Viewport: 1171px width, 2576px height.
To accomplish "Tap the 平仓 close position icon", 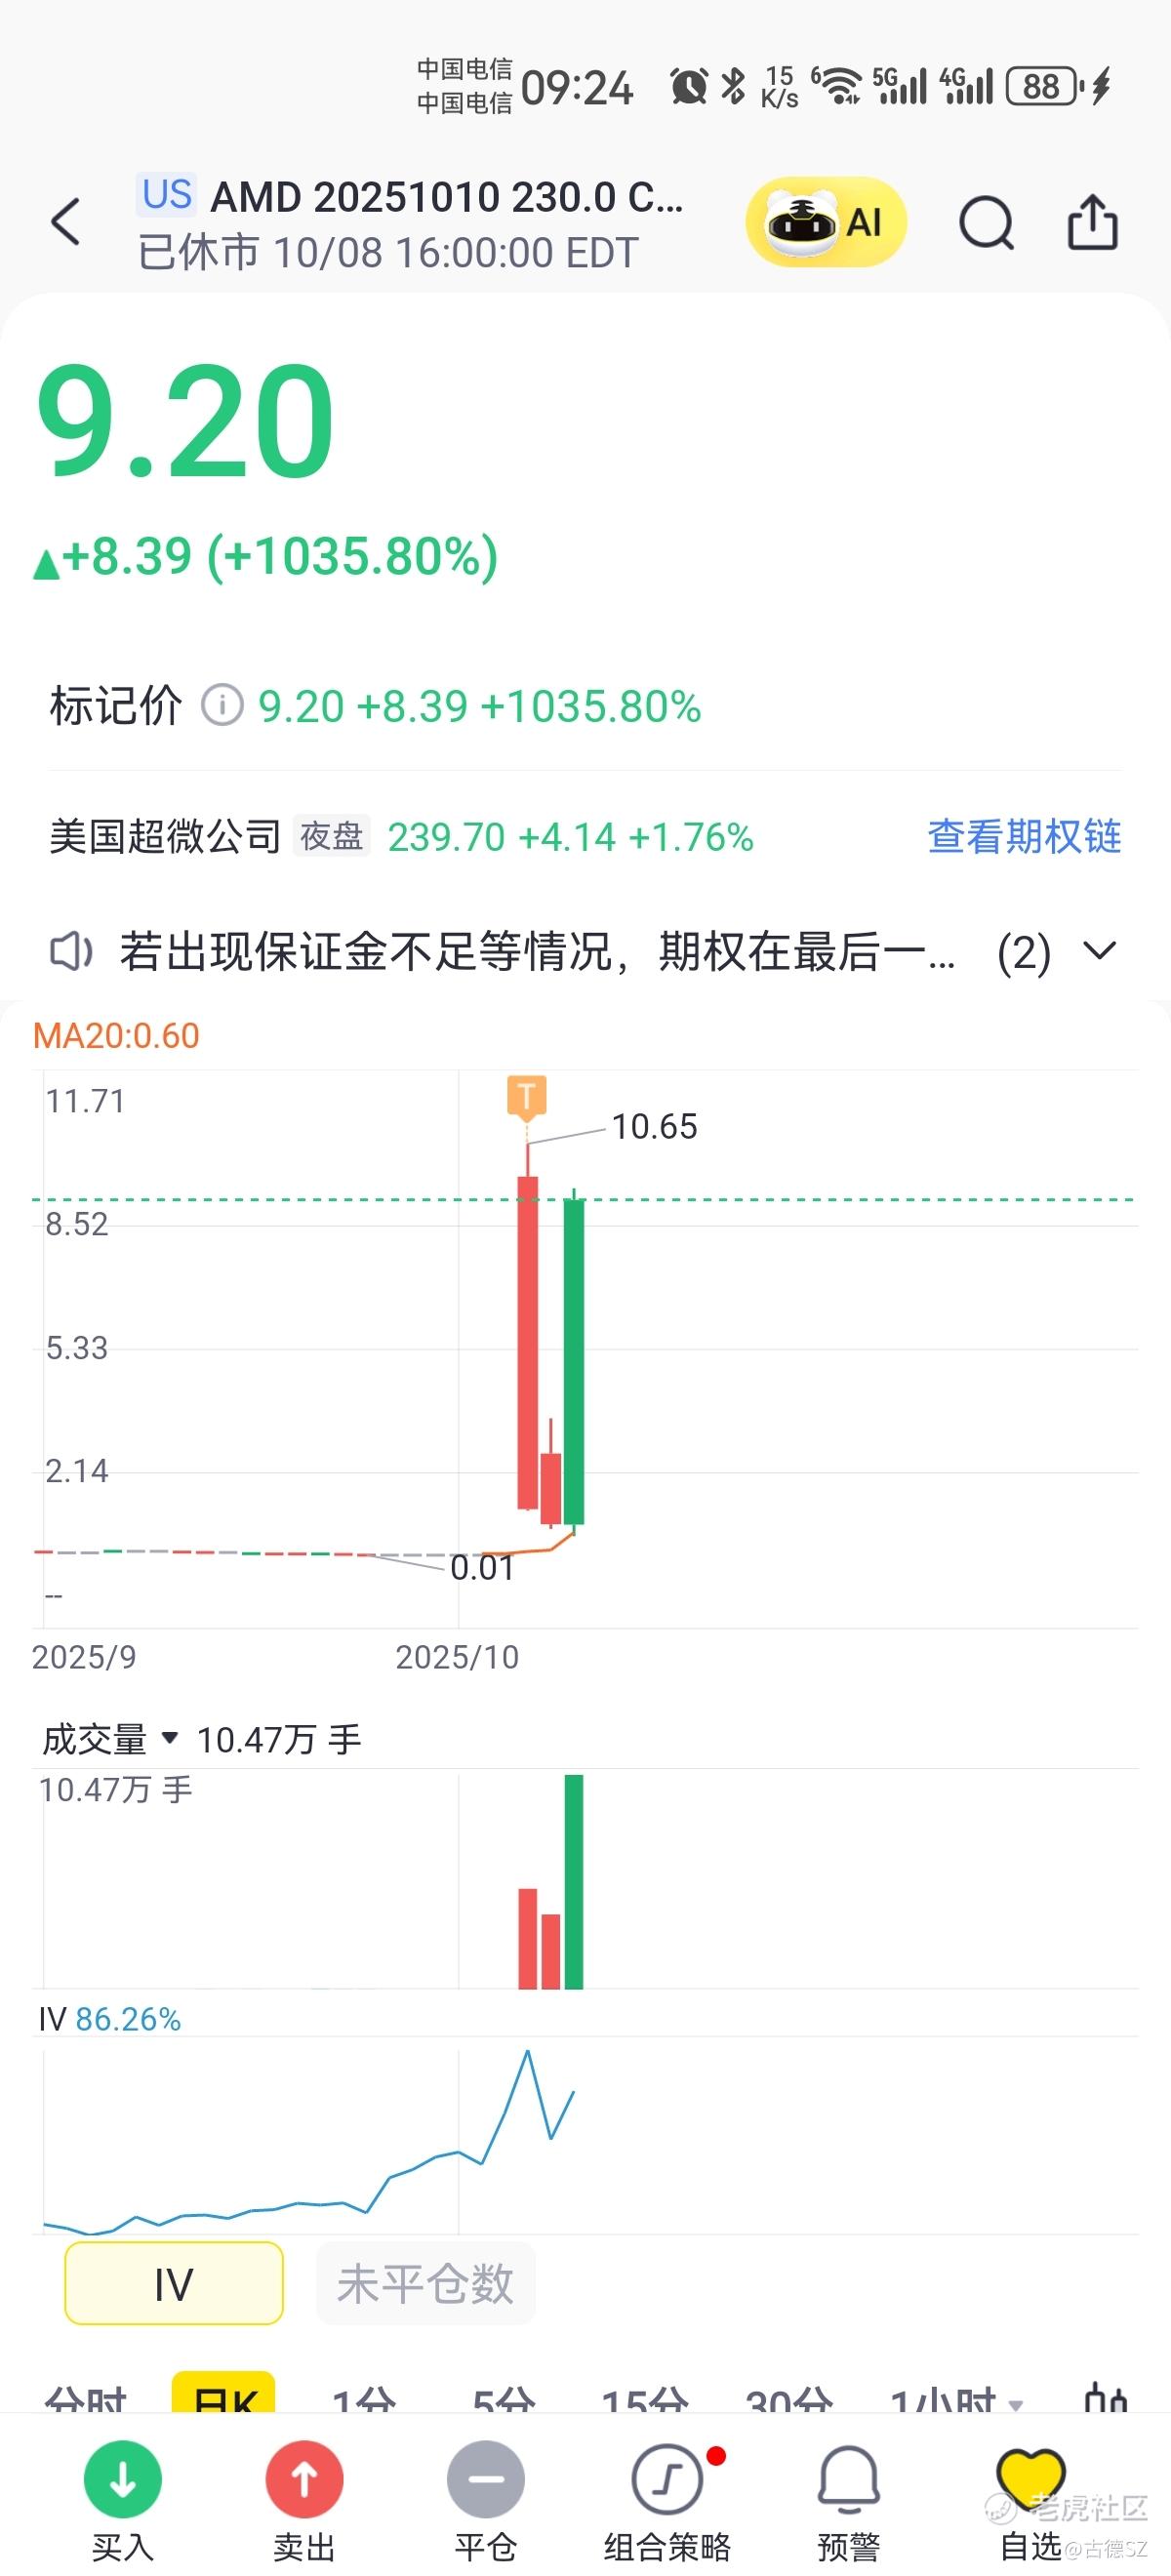I will (486, 2479).
